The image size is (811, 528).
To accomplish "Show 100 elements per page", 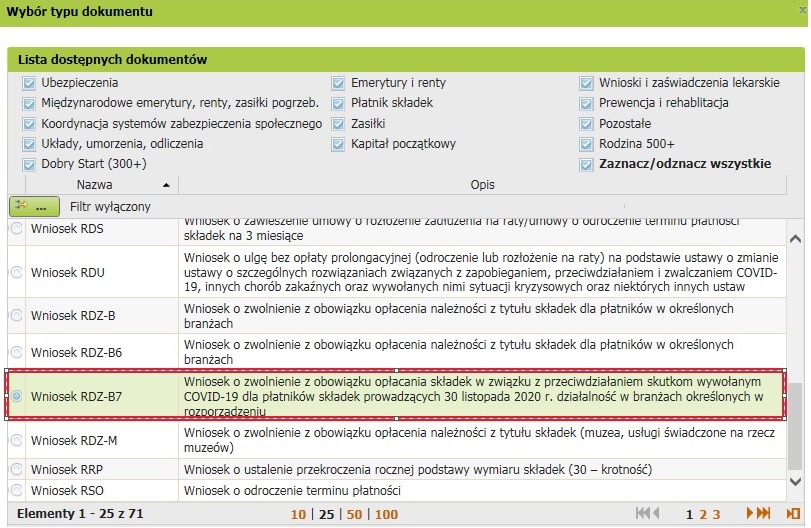I will (386, 514).
